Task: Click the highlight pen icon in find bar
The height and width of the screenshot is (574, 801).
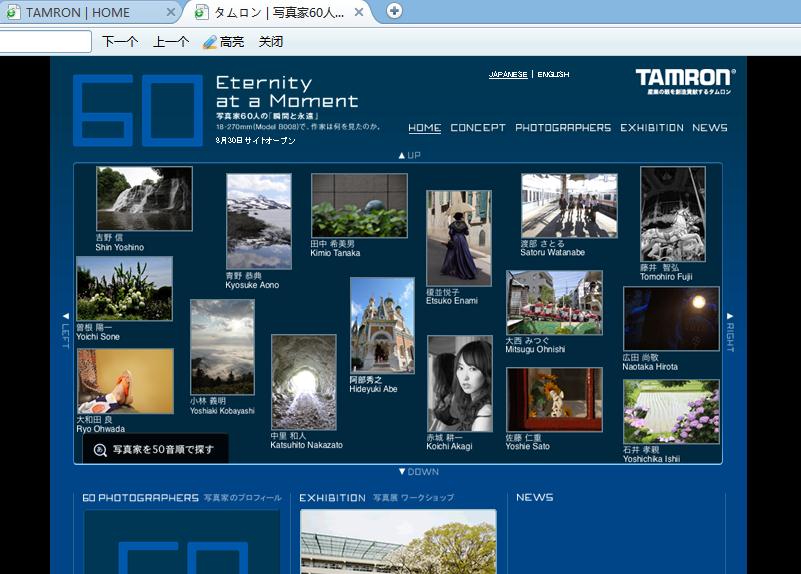Action: tap(209, 42)
